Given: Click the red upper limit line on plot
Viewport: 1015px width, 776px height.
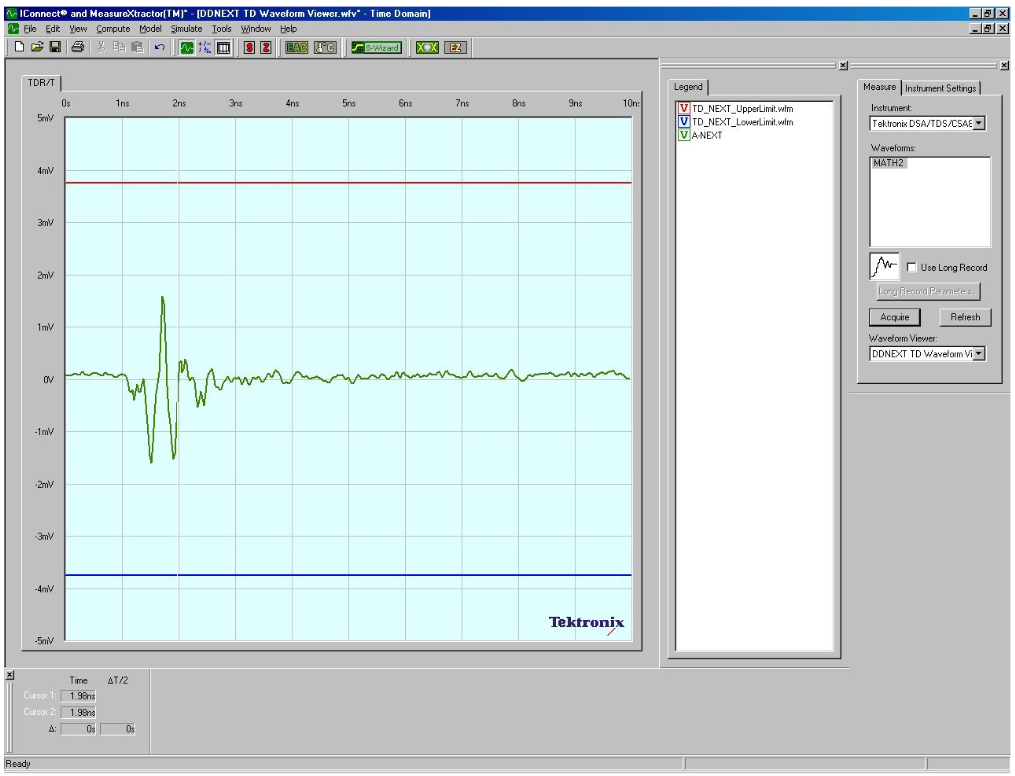Looking at the screenshot, I should coord(348,183).
